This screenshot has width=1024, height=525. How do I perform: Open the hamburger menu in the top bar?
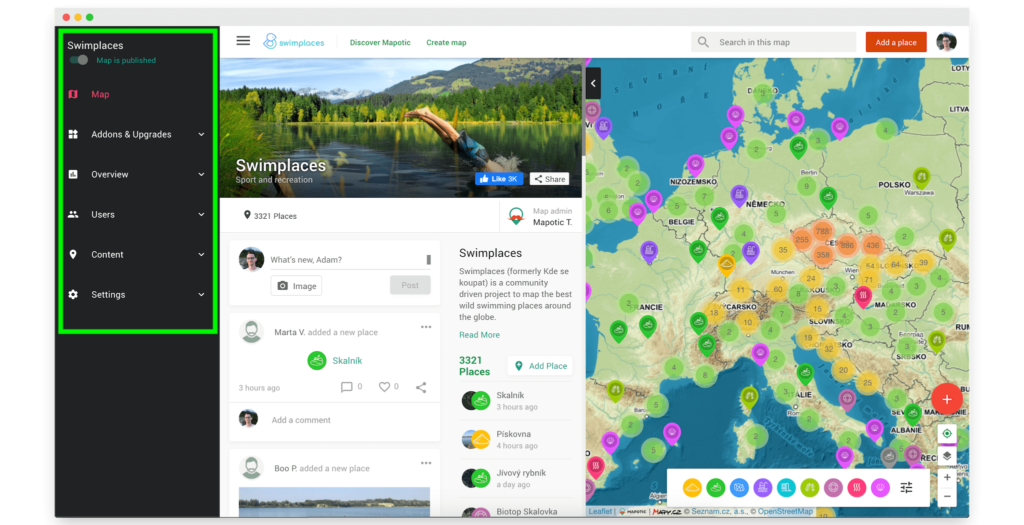coord(243,41)
